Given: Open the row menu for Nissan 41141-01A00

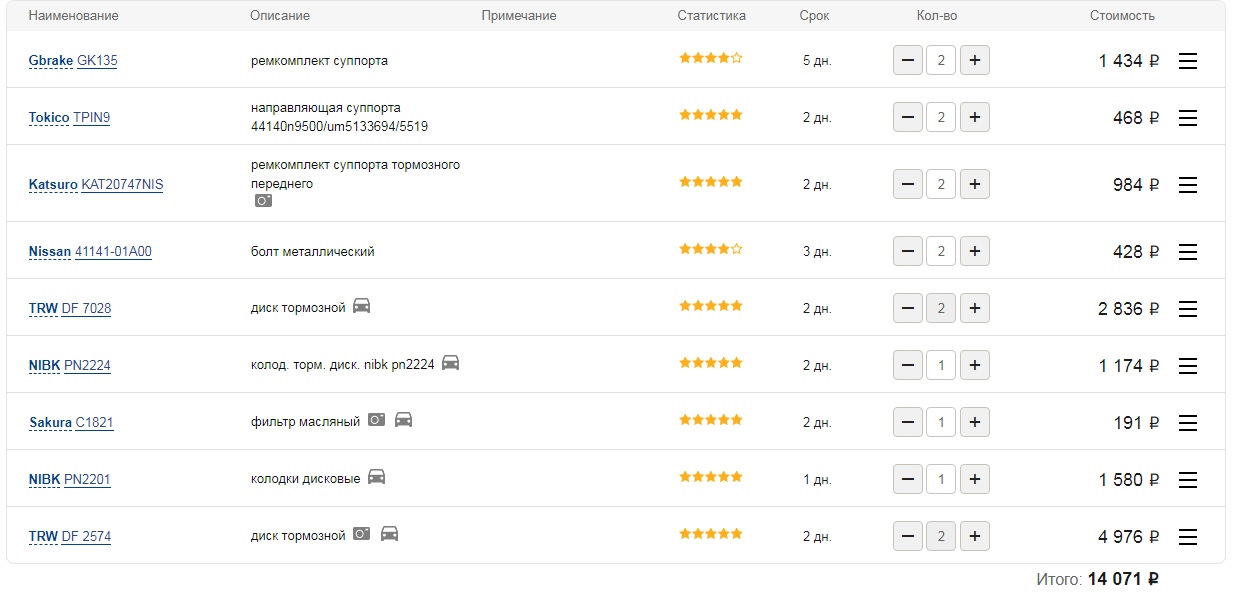Looking at the screenshot, I should 1188,252.
